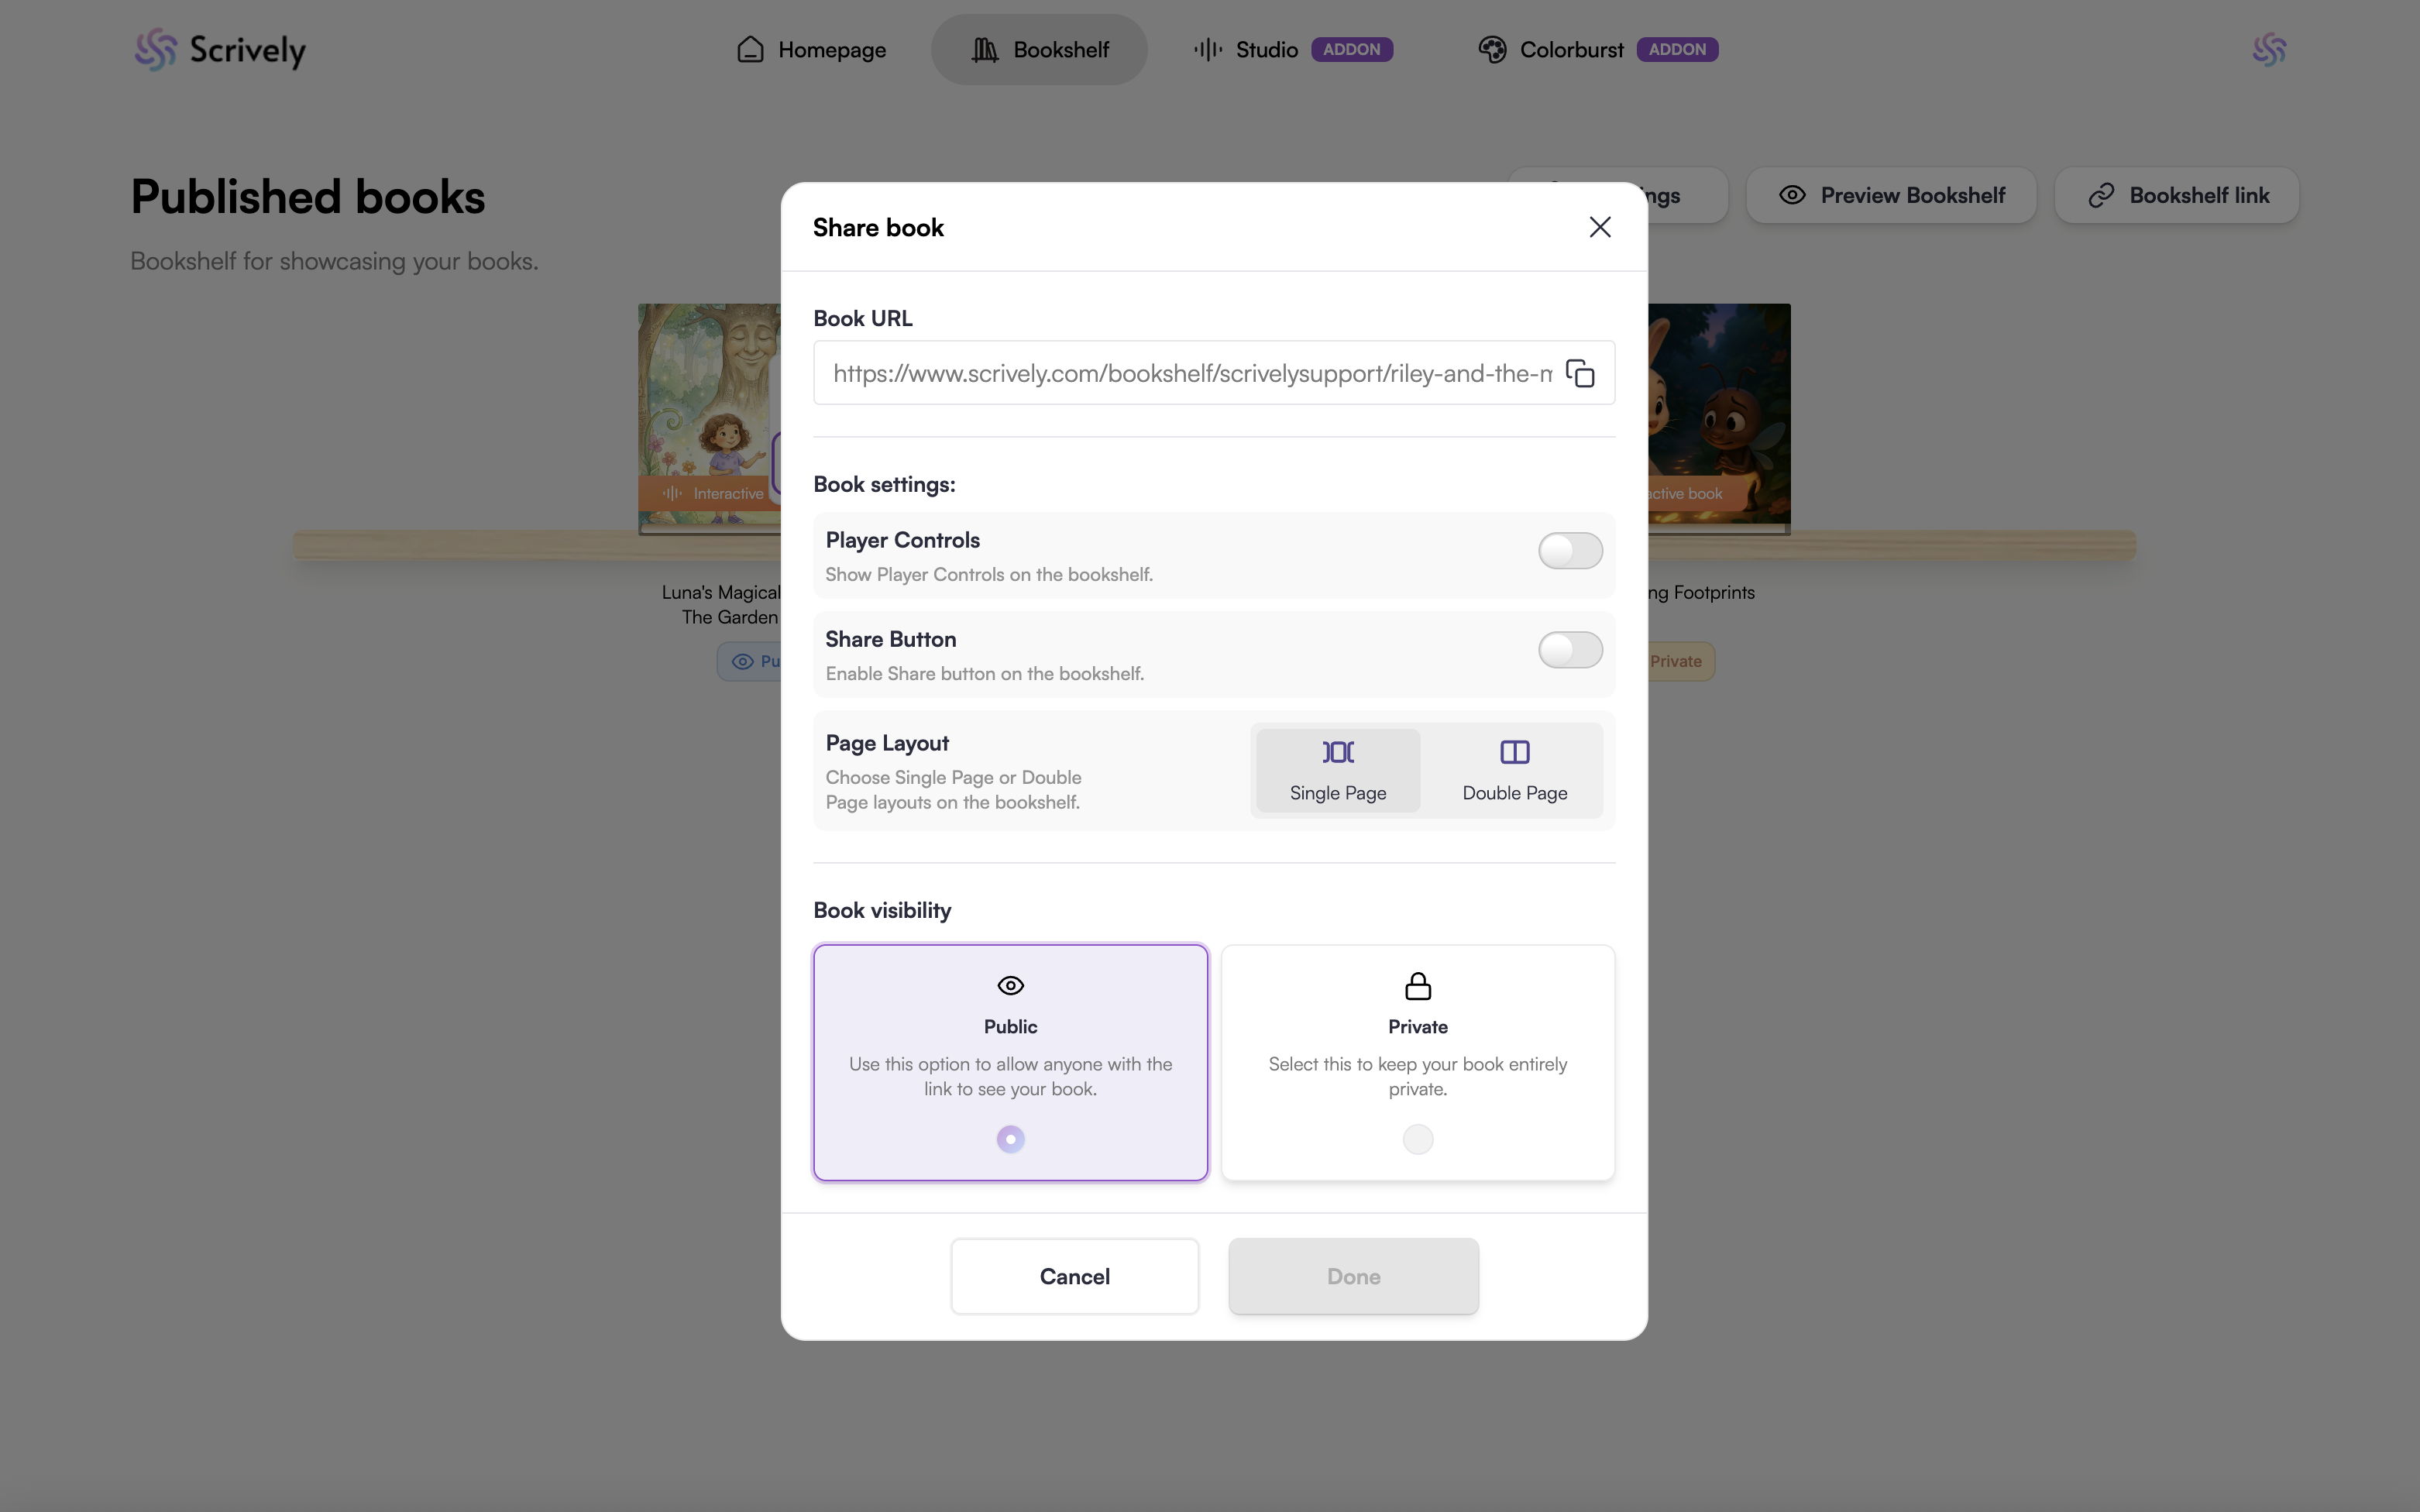Click the Preview Bookshelf button

(x=1891, y=195)
